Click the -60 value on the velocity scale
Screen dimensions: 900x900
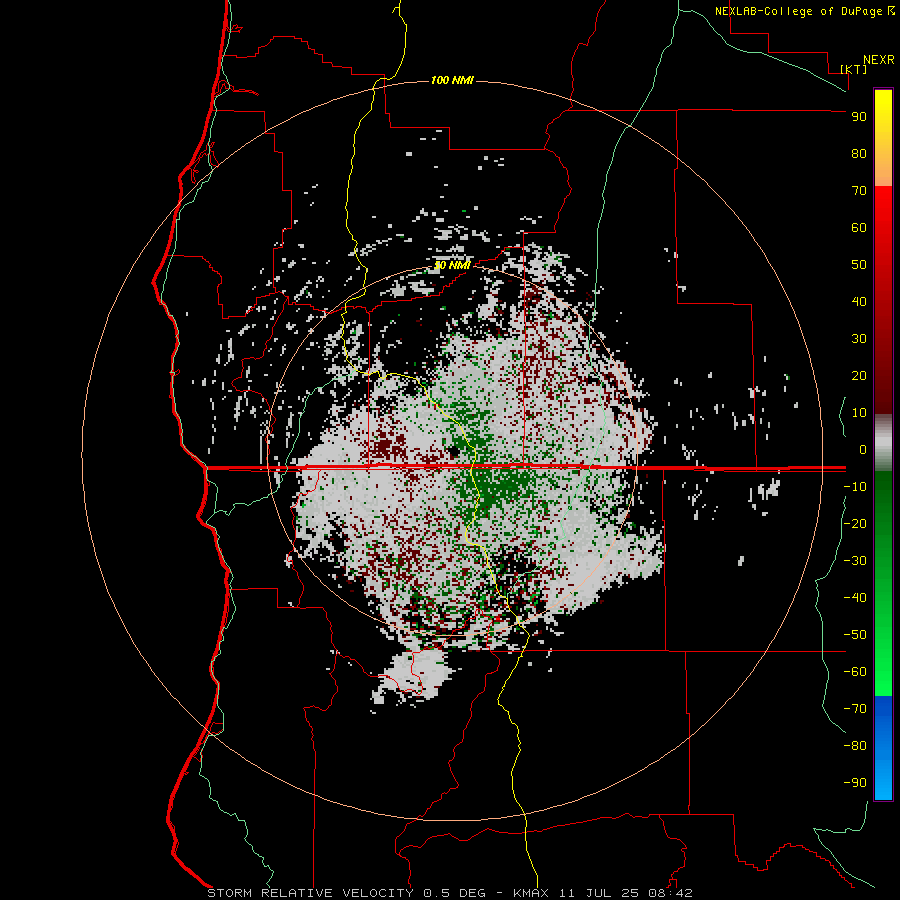[855, 672]
